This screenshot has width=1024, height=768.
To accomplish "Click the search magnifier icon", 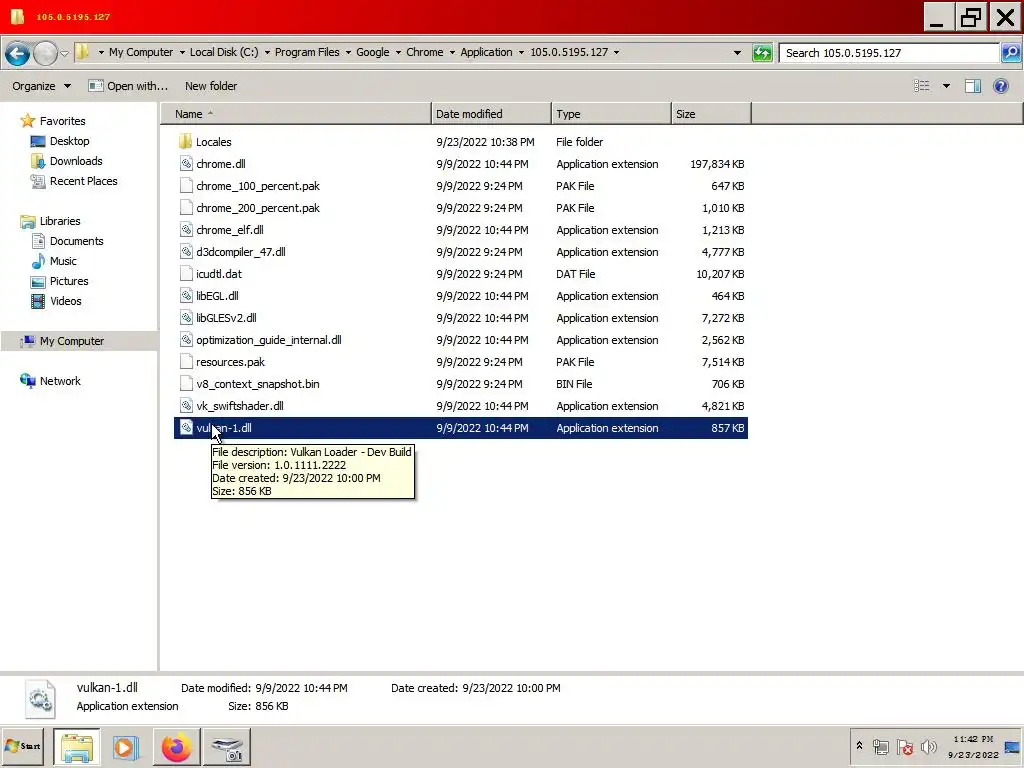I will [1010, 53].
